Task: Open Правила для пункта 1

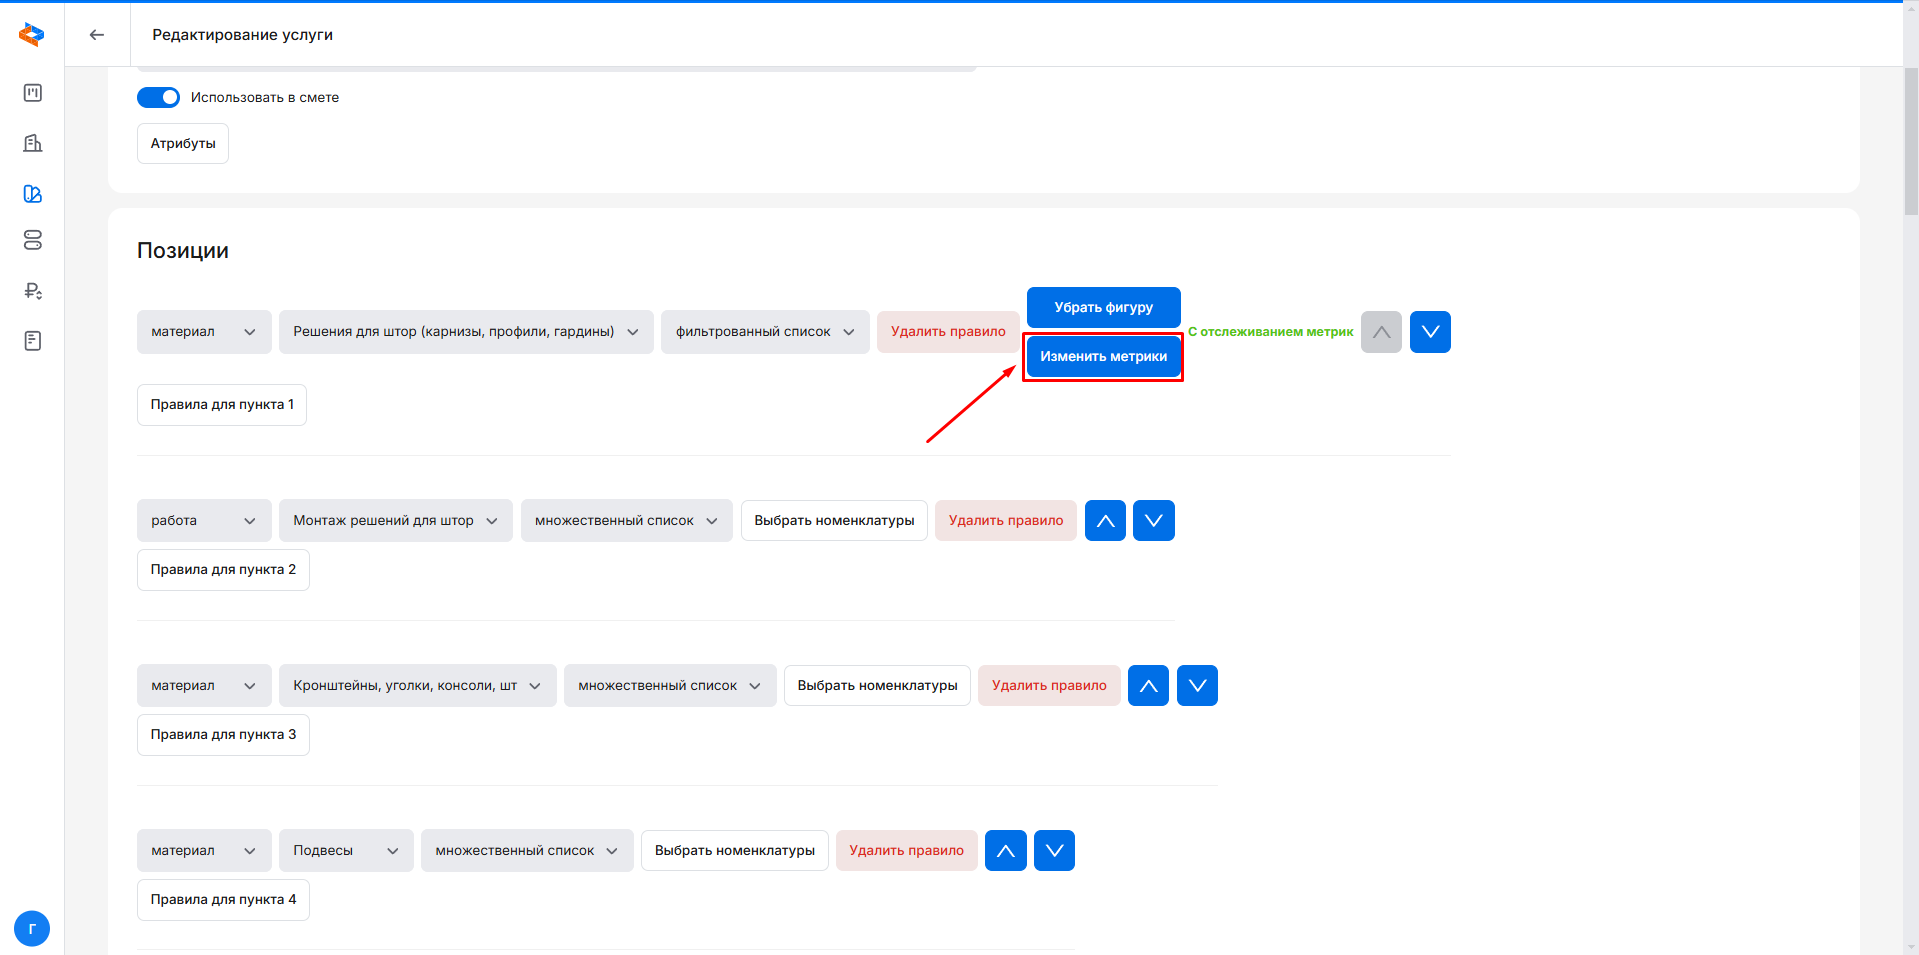Action: pyautogui.click(x=222, y=405)
